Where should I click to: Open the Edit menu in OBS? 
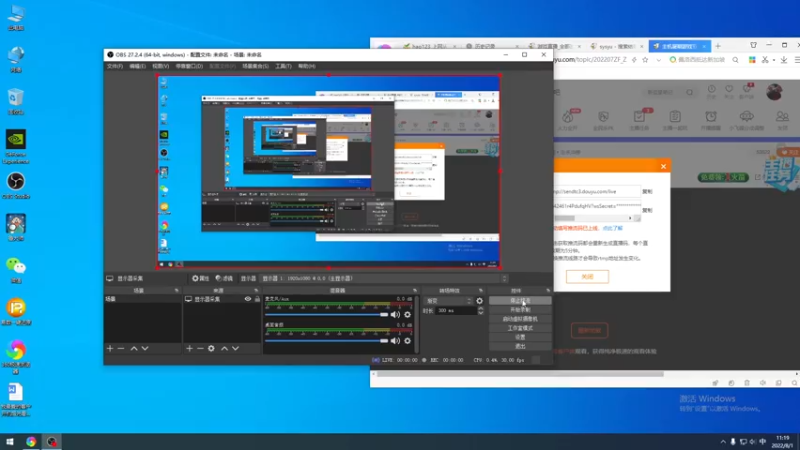137,66
